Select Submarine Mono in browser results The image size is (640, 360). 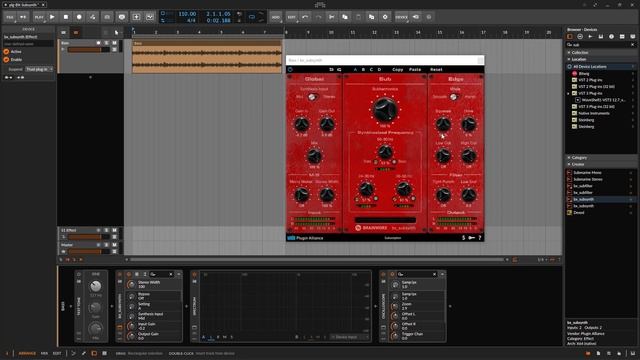(x=601, y=173)
